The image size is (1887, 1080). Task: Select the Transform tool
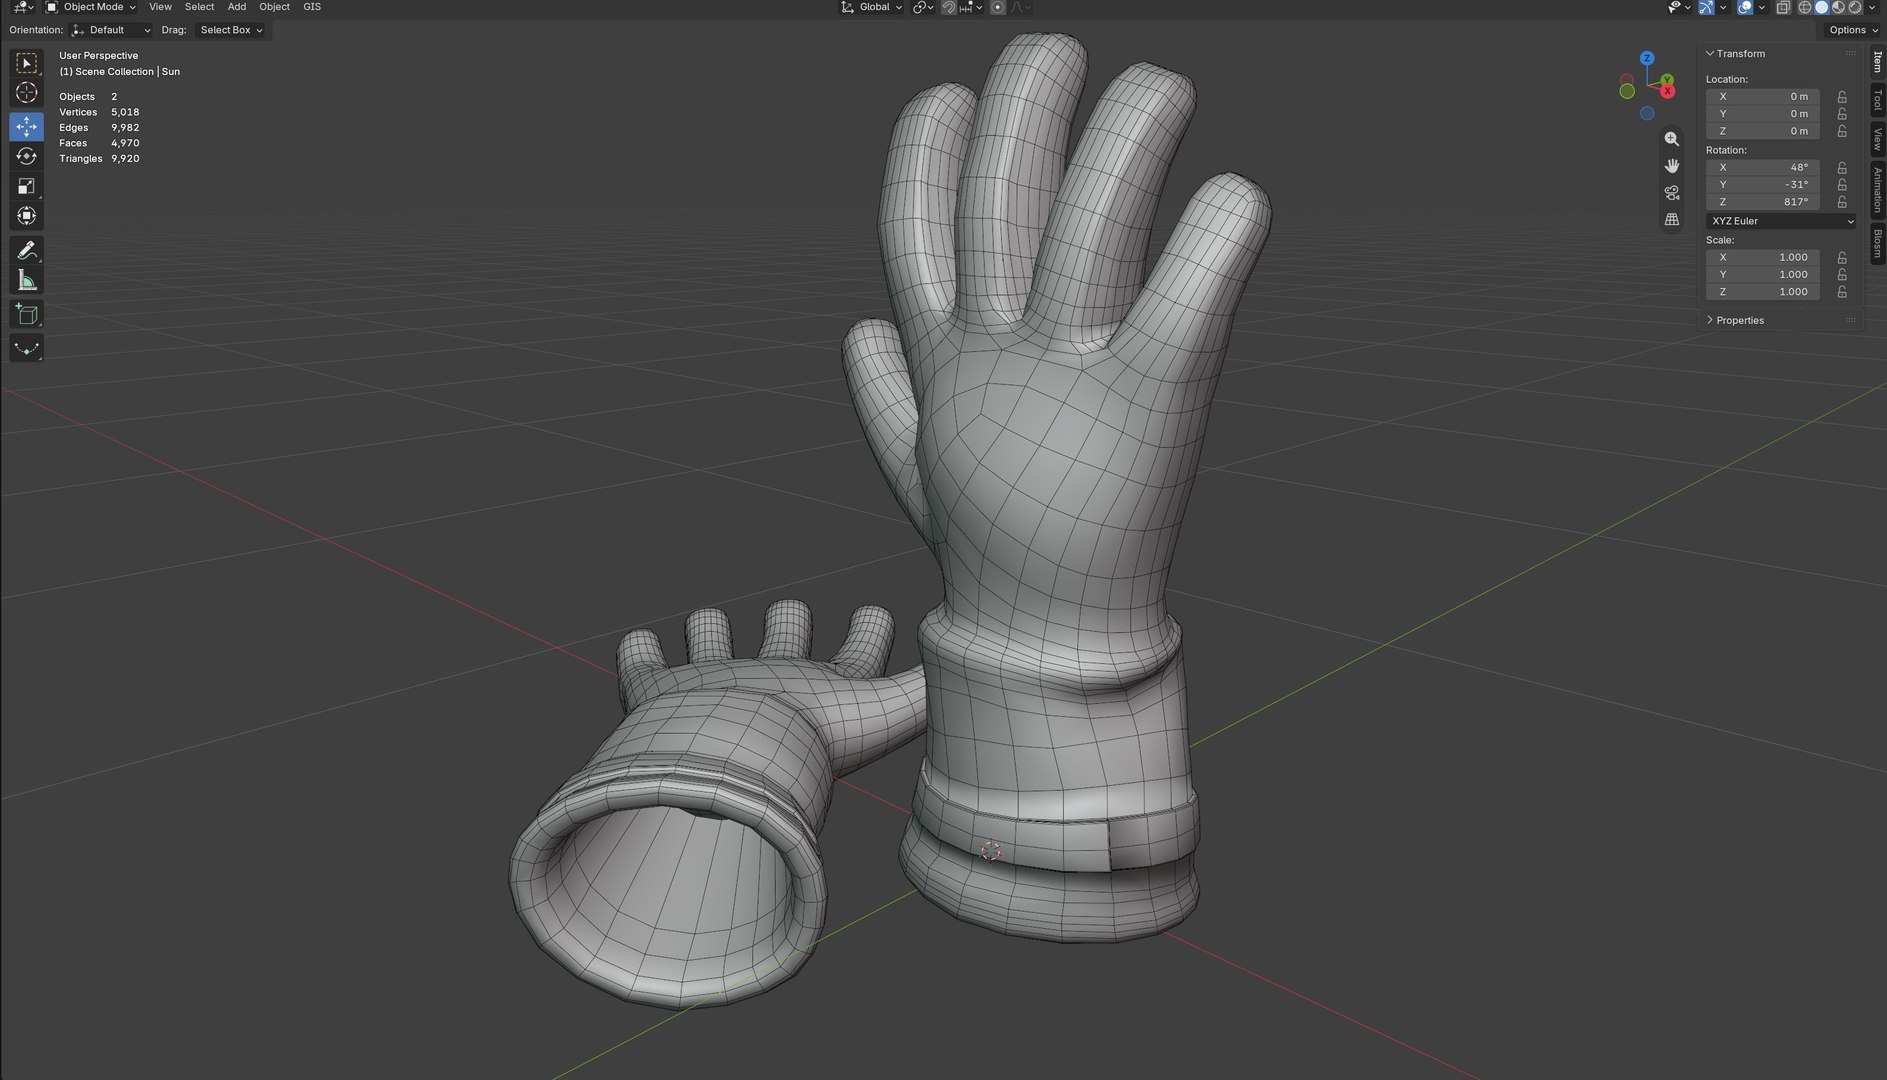[27, 216]
